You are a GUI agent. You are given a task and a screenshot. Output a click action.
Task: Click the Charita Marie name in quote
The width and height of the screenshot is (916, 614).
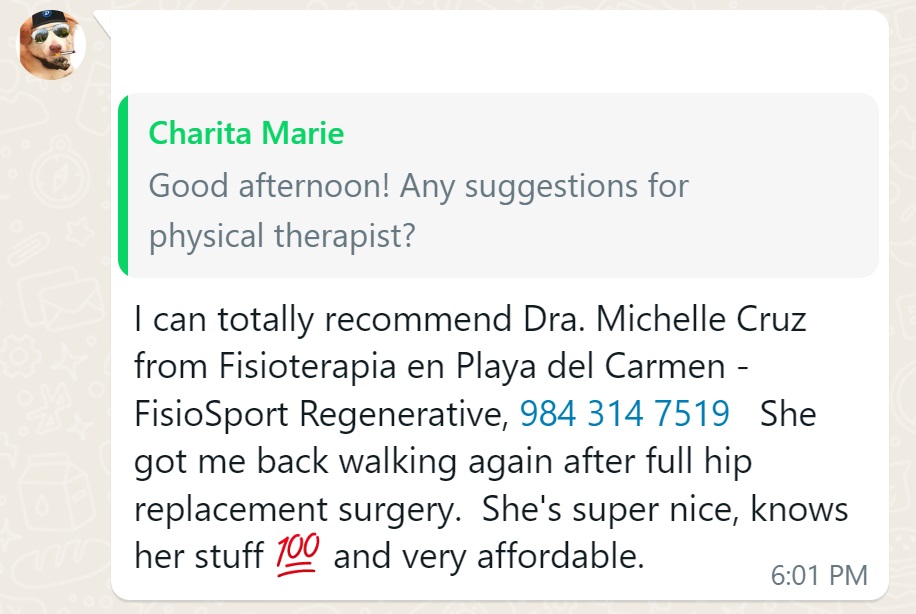click(x=246, y=133)
